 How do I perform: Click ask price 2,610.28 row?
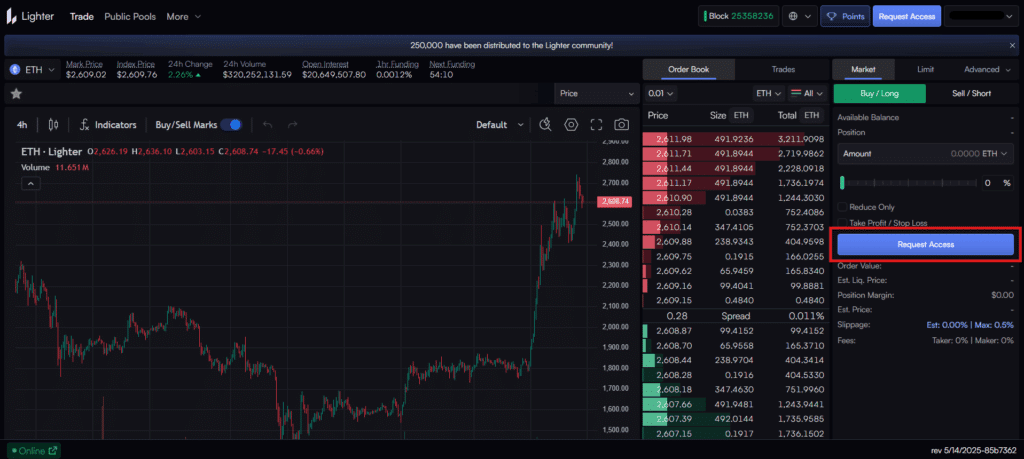[x=735, y=212]
